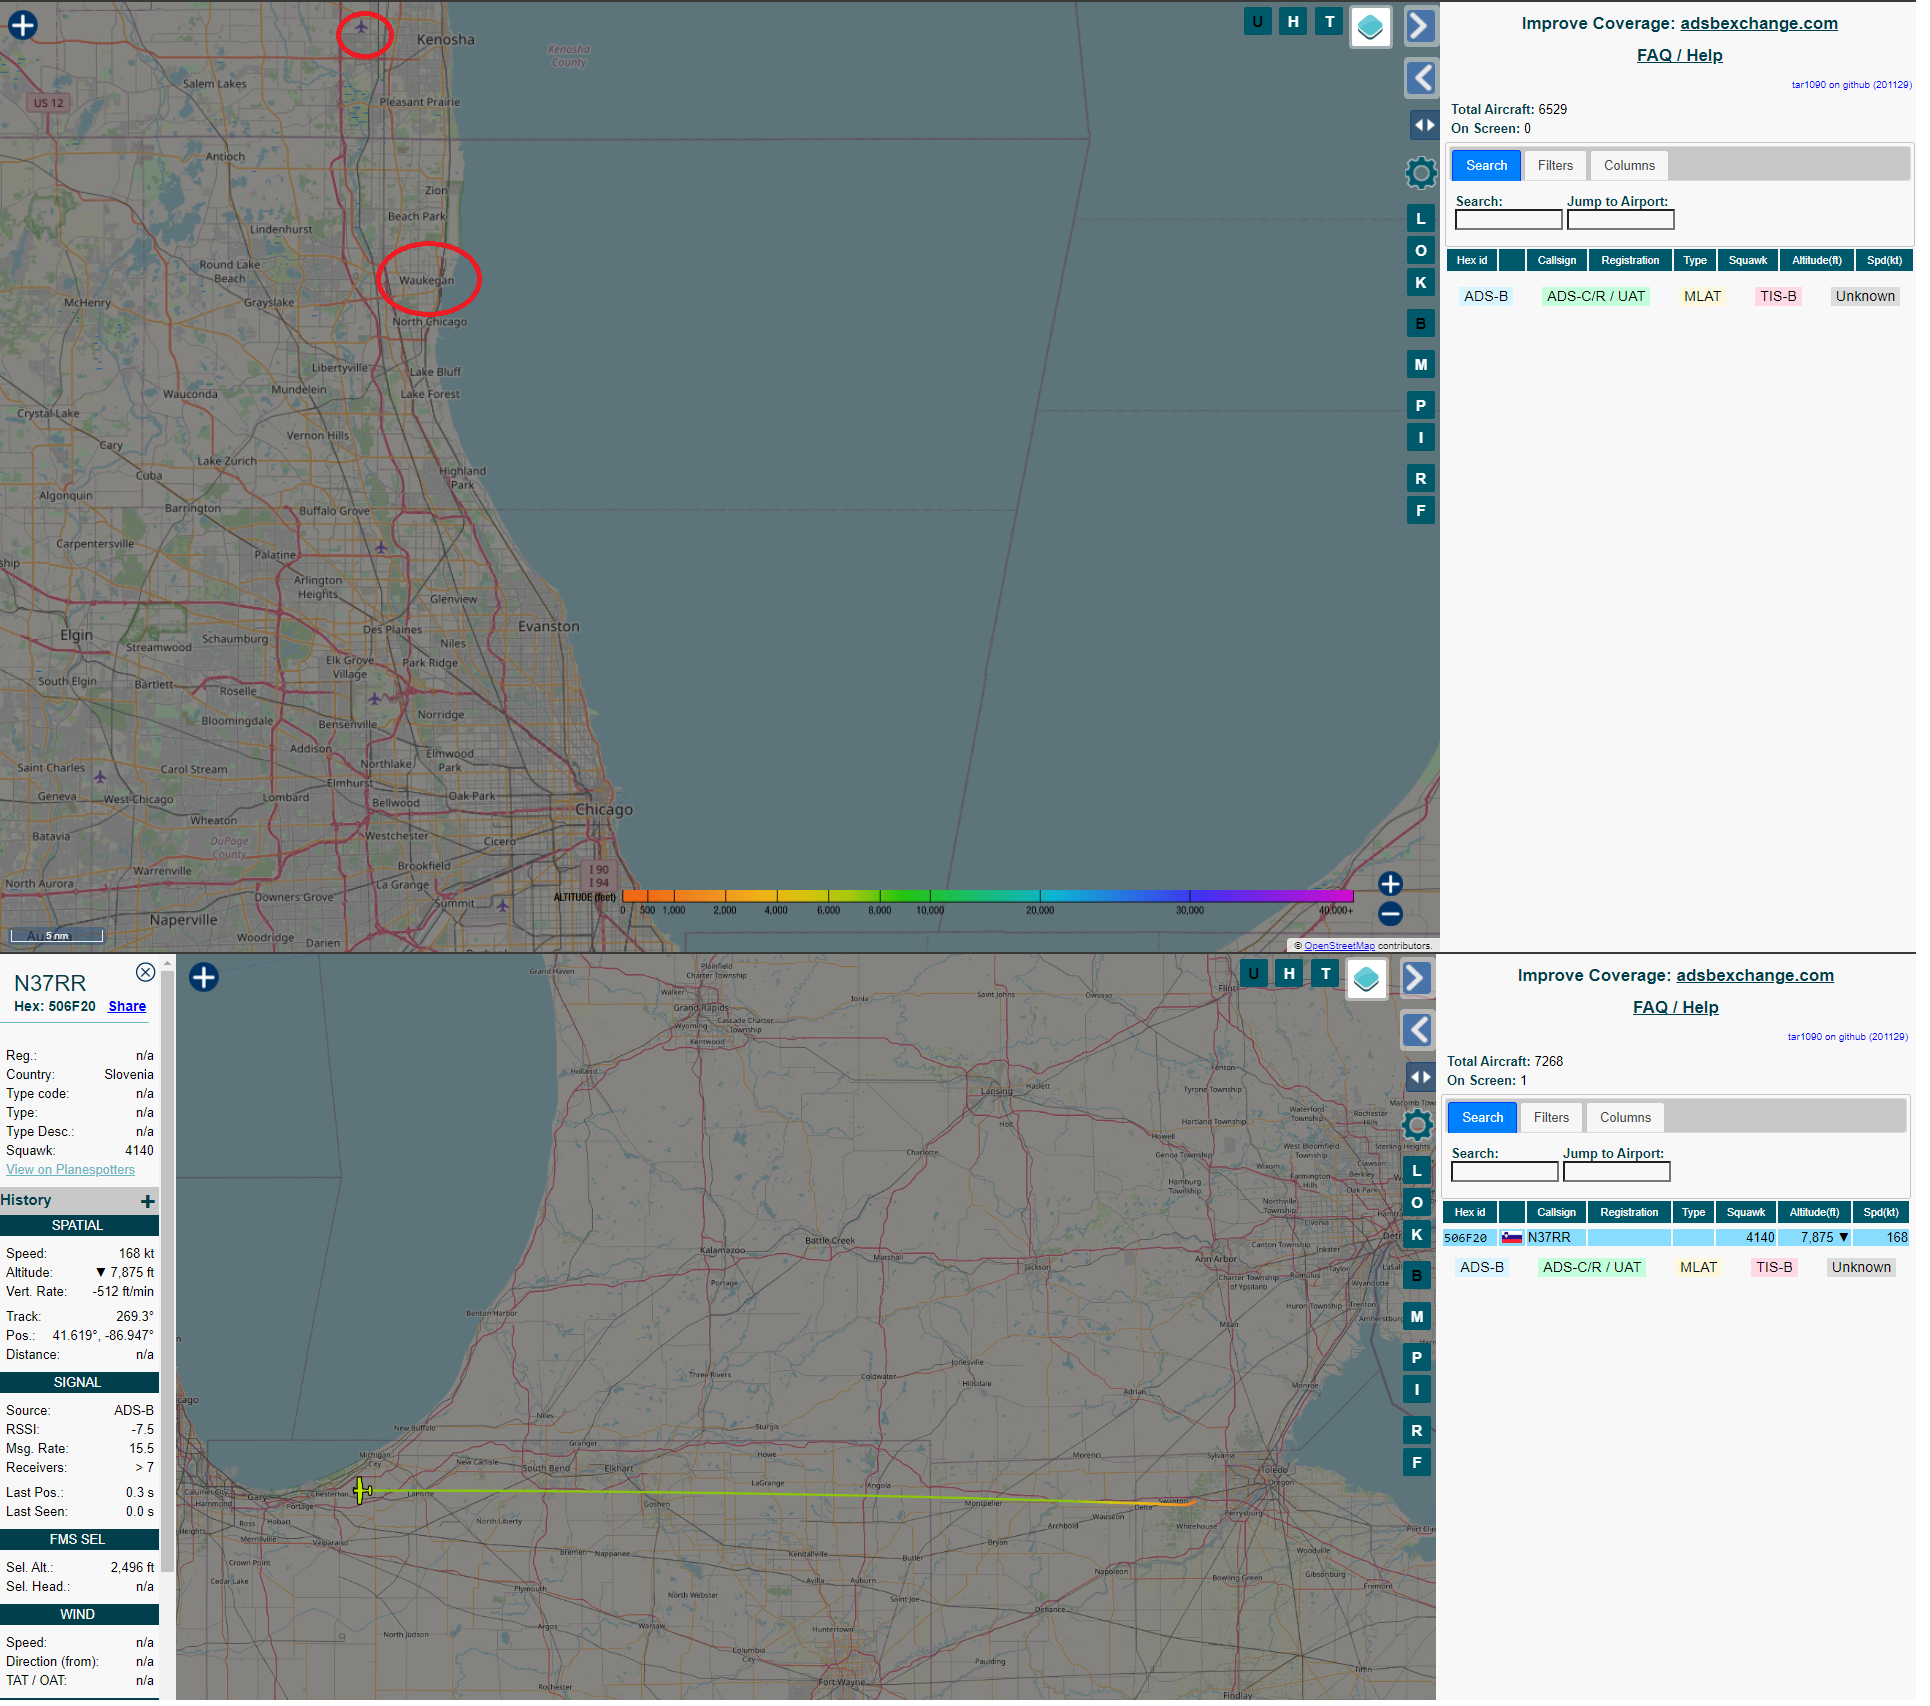The height and width of the screenshot is (1706, 1930).
Task: Toggle F button in top map sidebar
Action: point(1421,511)
